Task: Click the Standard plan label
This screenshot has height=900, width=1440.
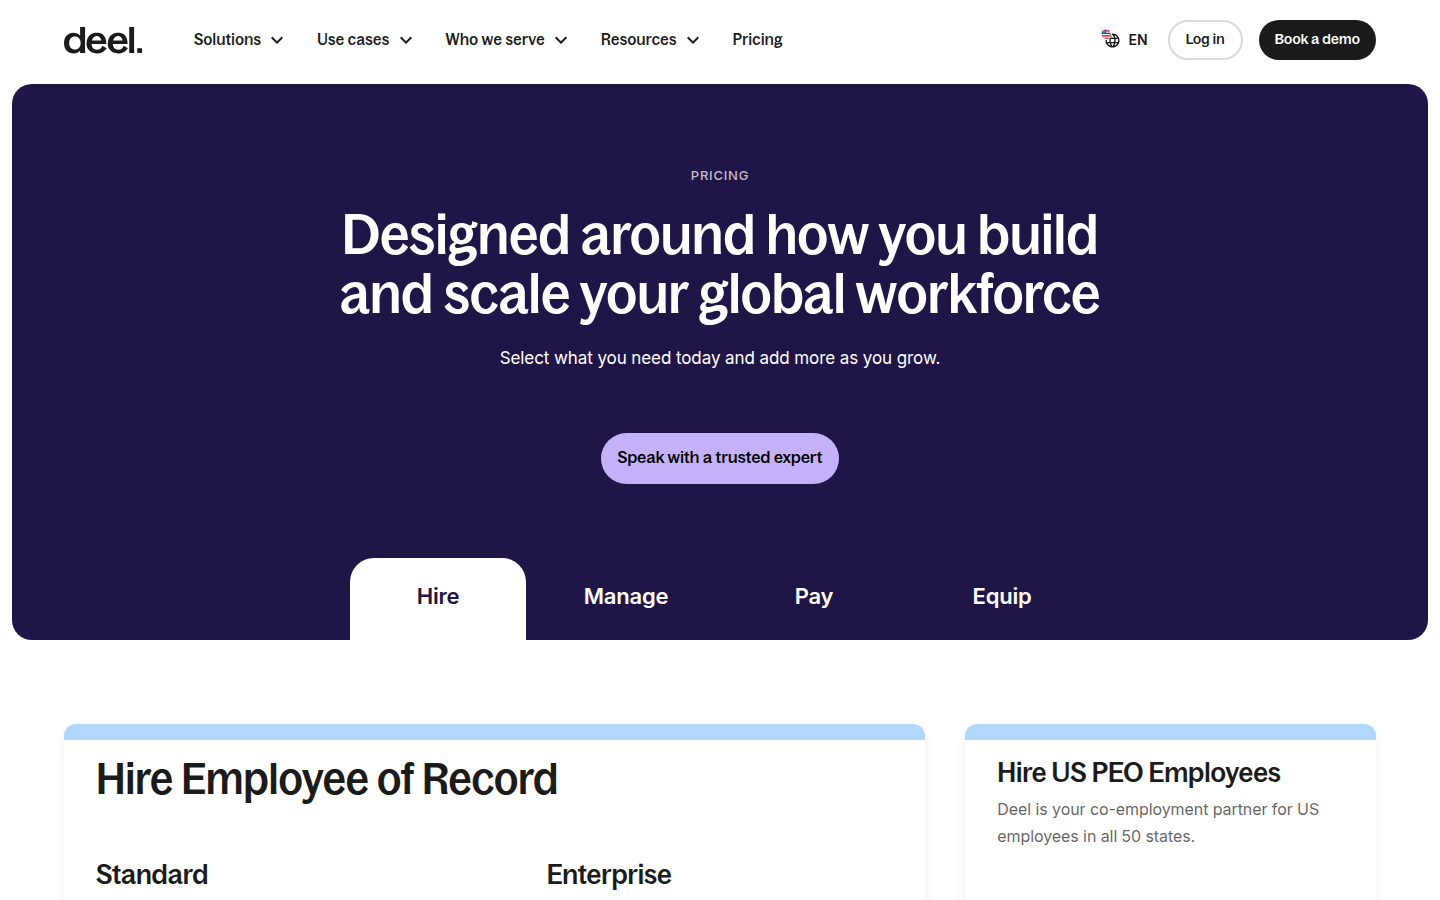Action: 152,875
